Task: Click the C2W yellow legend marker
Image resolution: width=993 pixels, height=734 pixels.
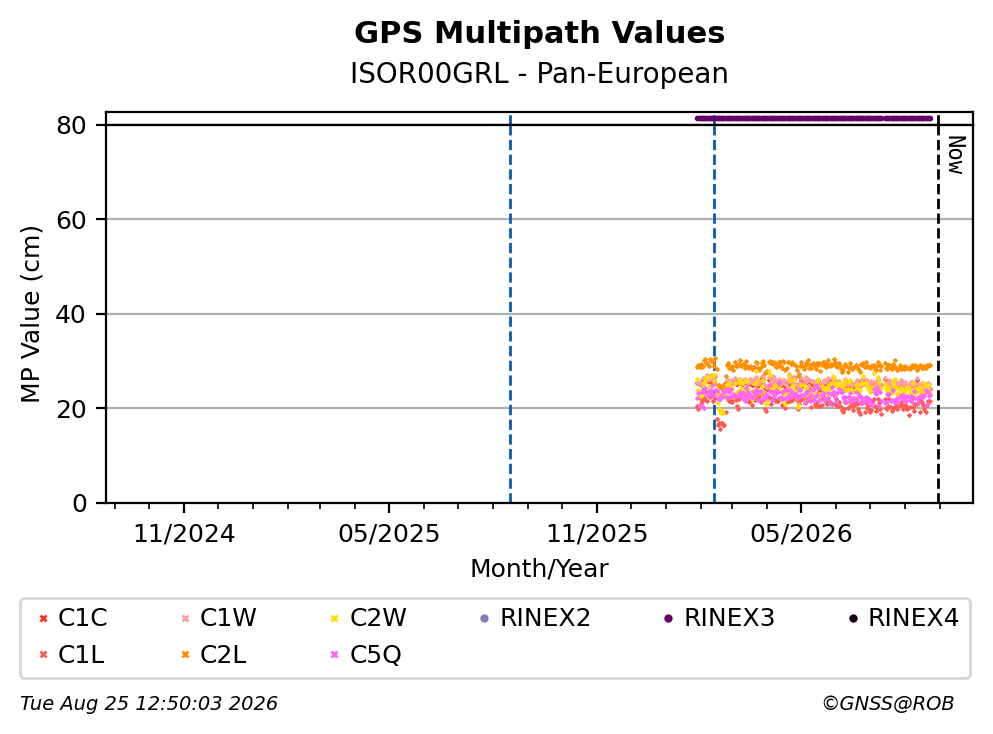Action: click(335, 618)
